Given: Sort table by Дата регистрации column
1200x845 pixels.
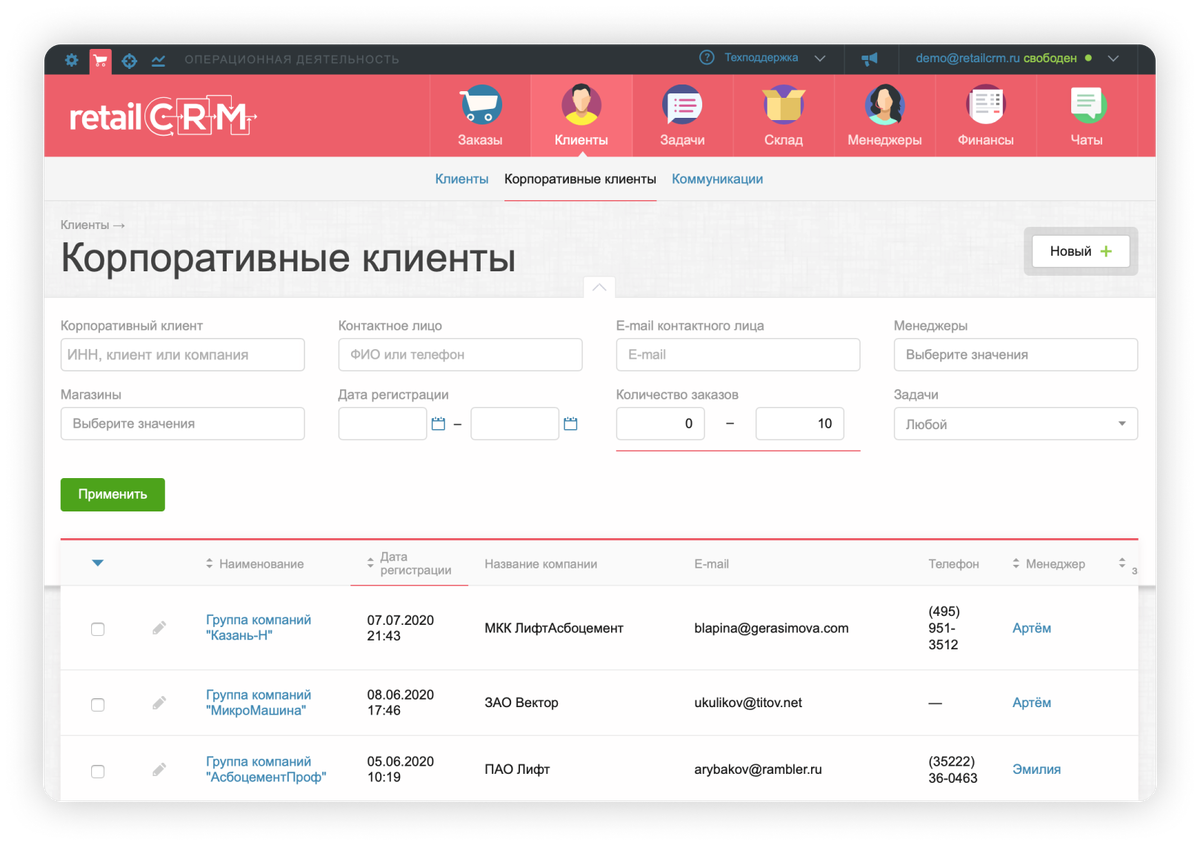Looking at the screenshot, I should pos(410,564).
